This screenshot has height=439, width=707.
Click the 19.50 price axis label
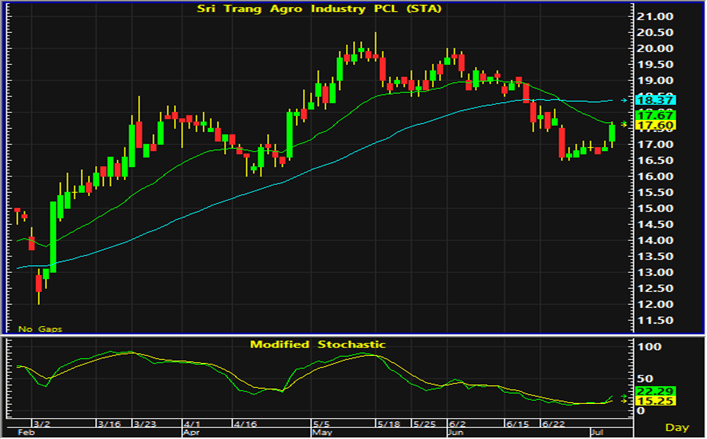click(x=654, y=64)
